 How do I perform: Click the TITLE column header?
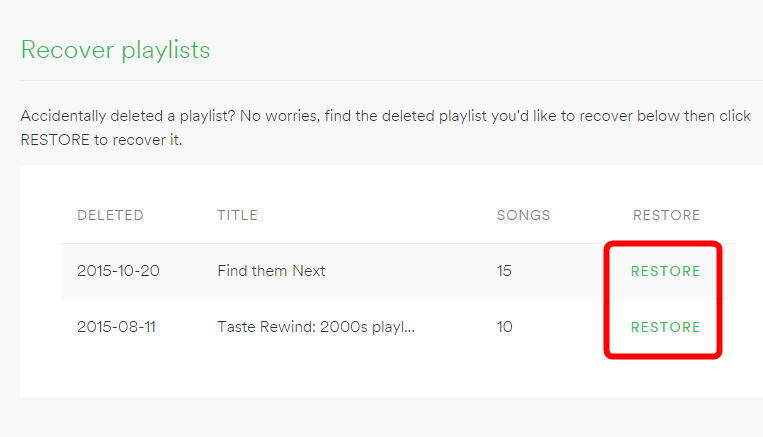[x=237, y=215]
